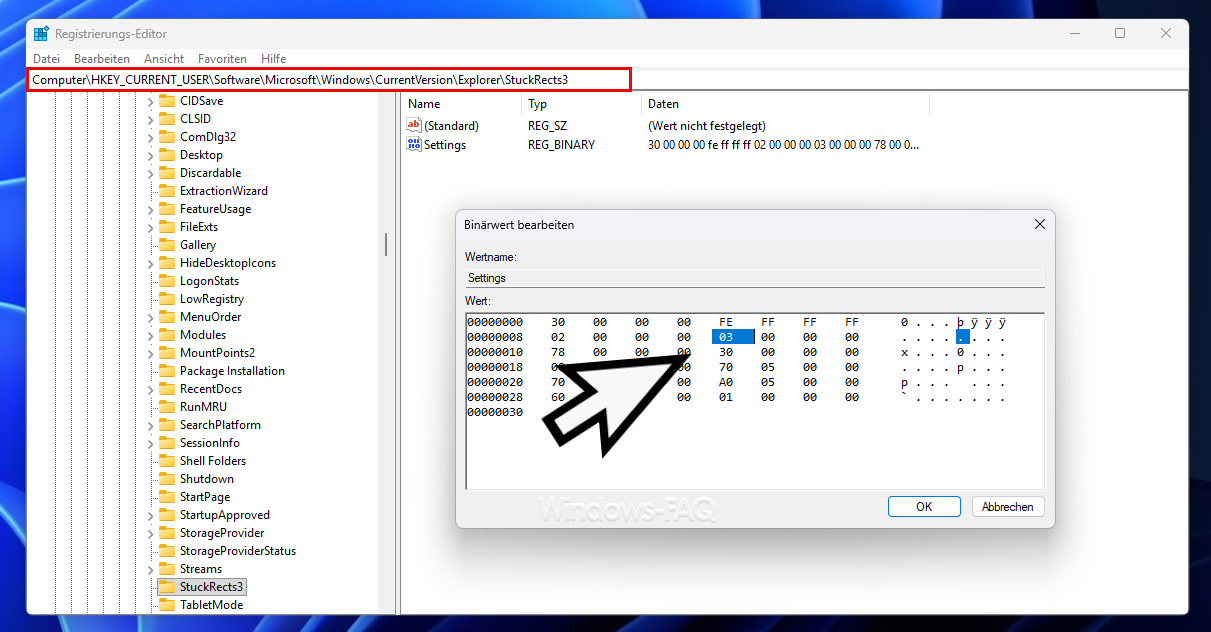Select the StuckRects3 folder icon

point(167,587)
